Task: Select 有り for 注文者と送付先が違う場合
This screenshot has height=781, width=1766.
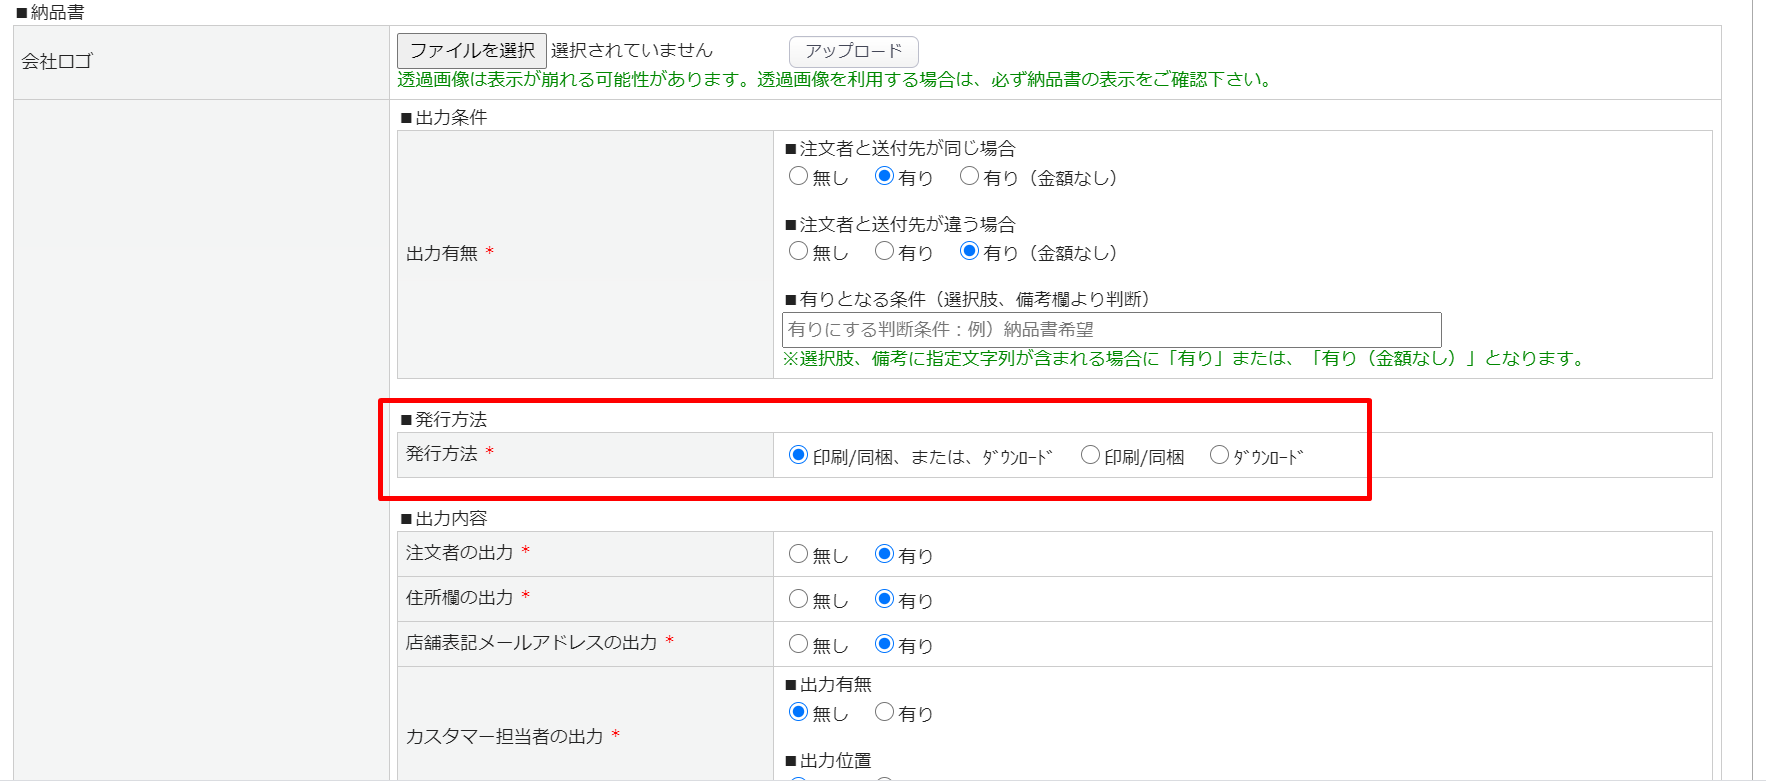Action: (x=884, y=252)
